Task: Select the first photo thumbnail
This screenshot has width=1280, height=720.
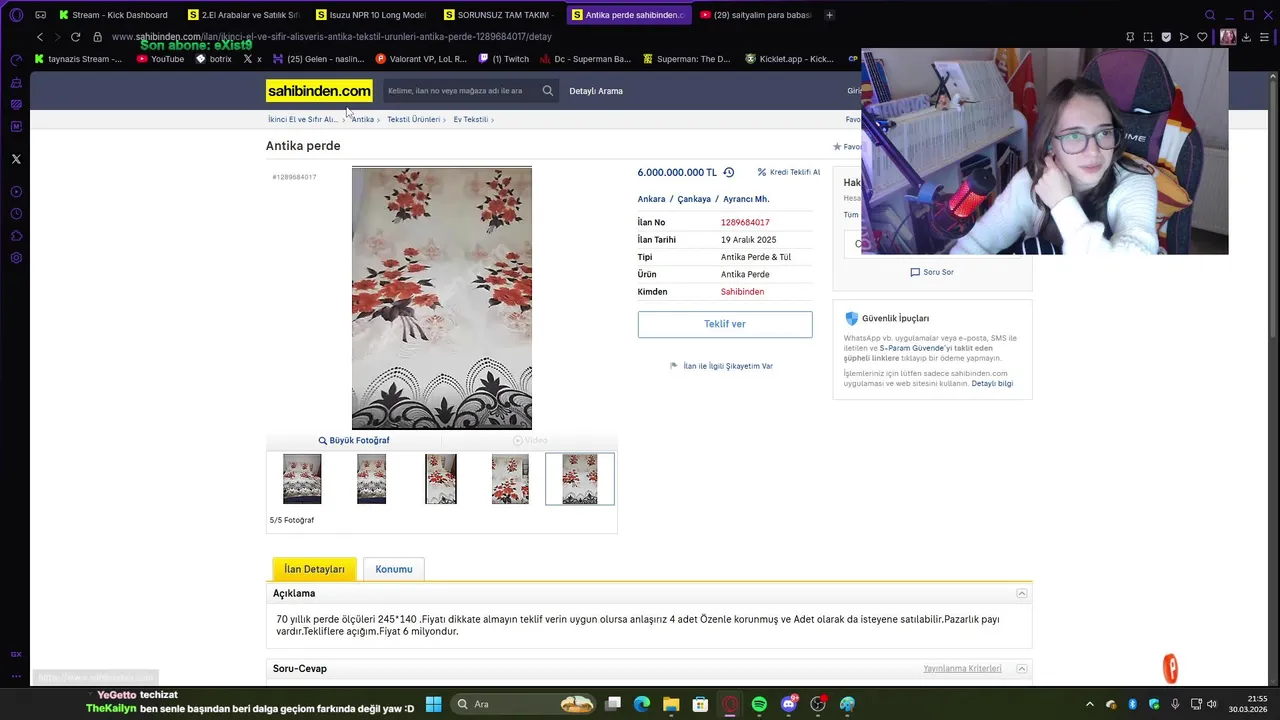Action: (302, 479)
